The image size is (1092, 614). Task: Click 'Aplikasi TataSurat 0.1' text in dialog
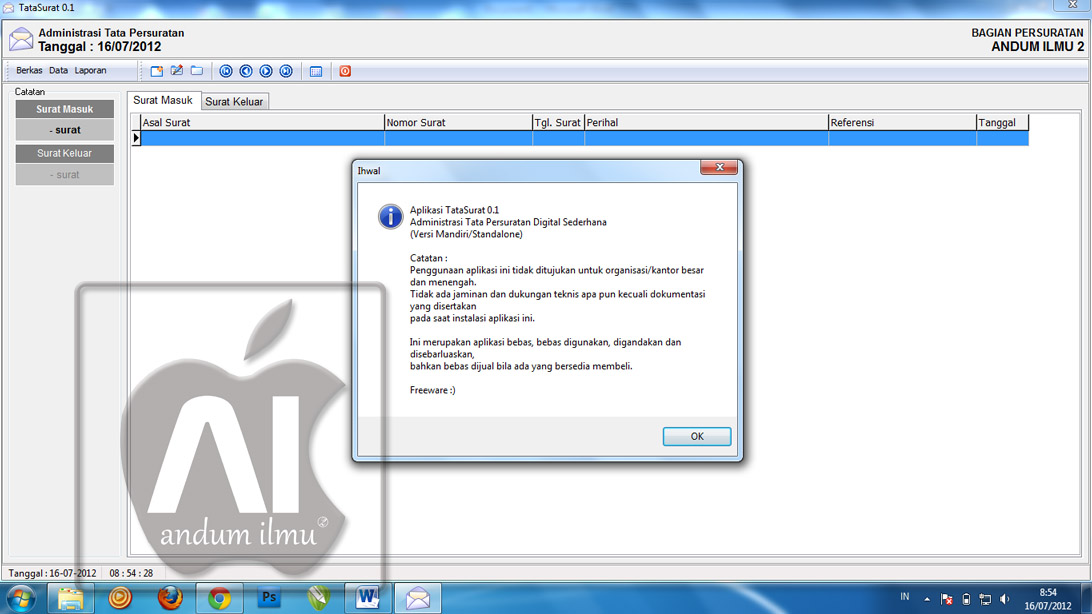[454, 210]
